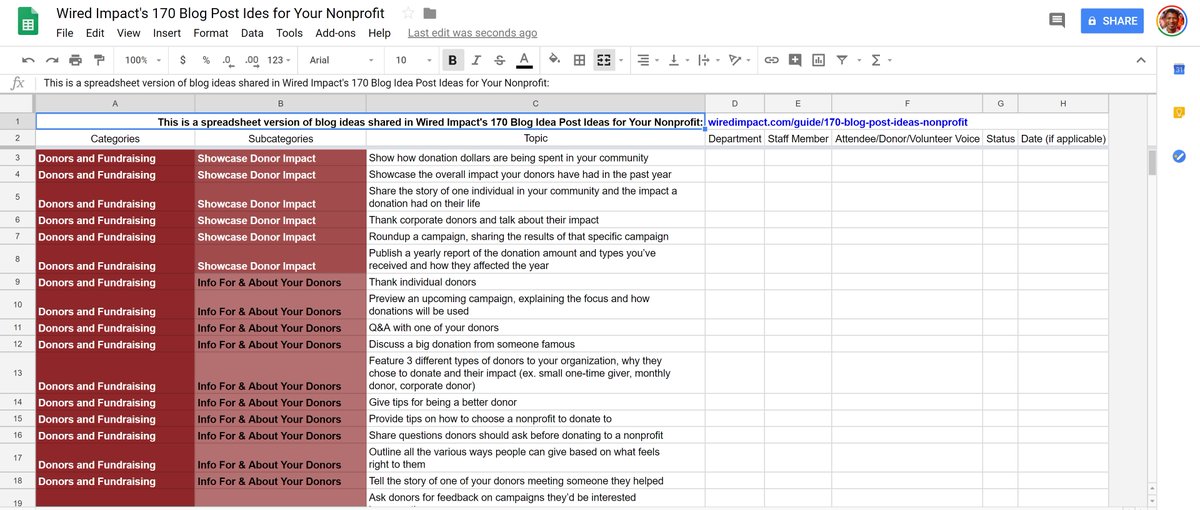Open the functions sigma dropdown
This screenshot has width=1200, height=510.
coord(881,60)
